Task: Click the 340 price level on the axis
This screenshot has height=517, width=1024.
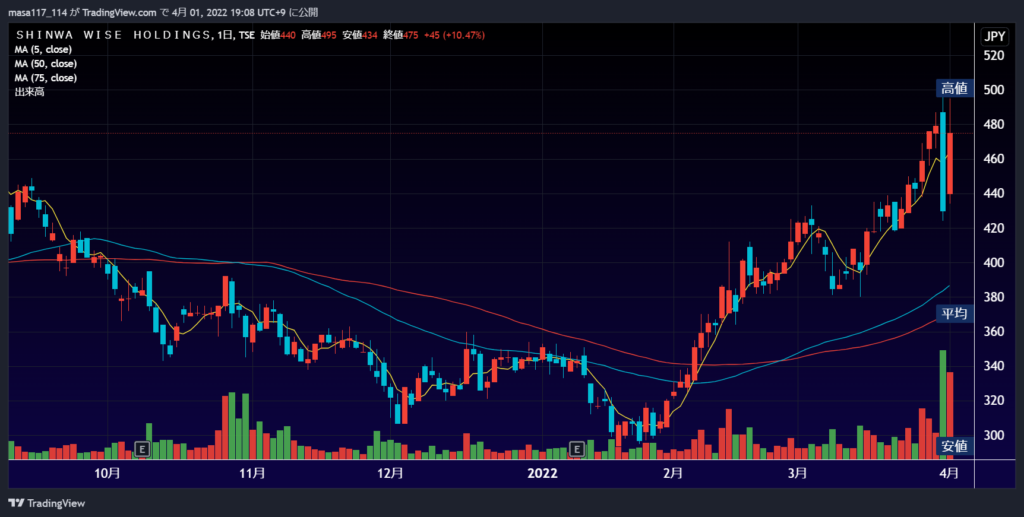Action: click(x=994, y=366)
